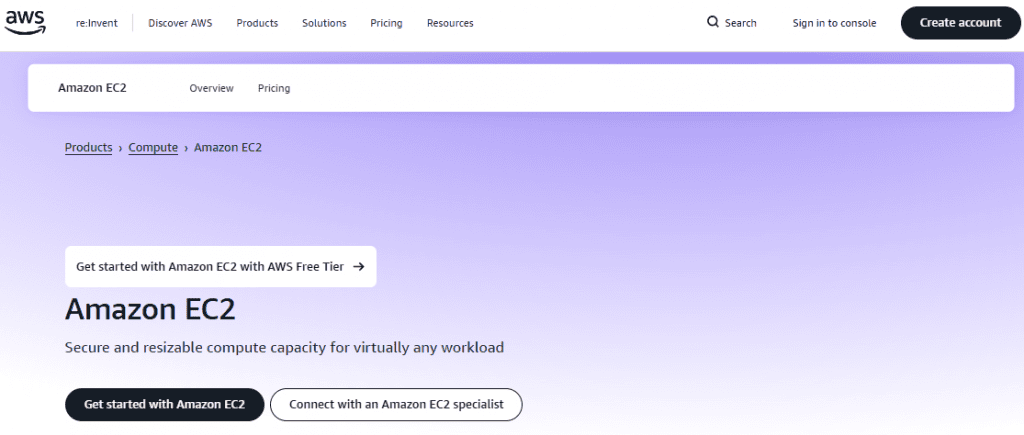
Task: Click Sign in to console
Action: click(x=834, y=23)
